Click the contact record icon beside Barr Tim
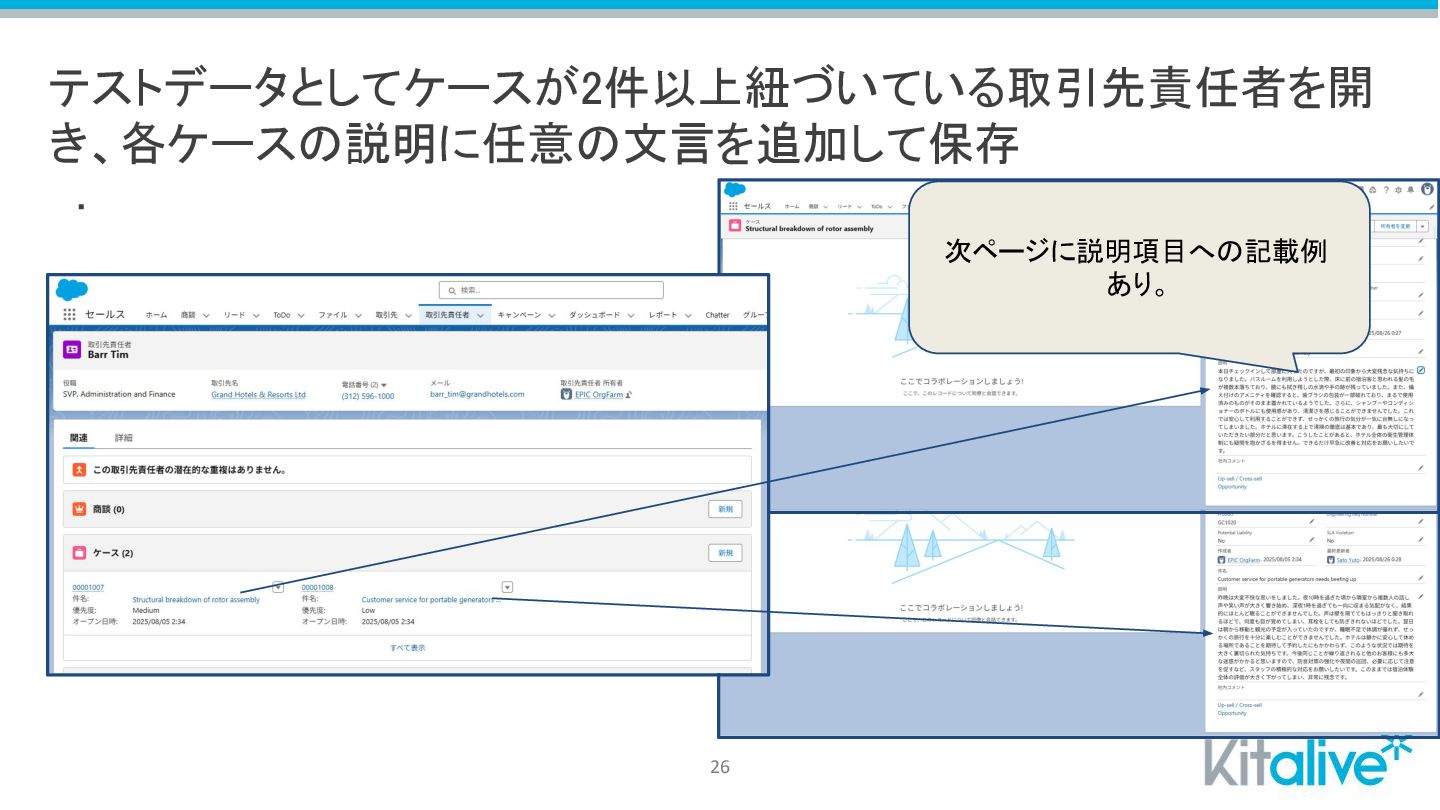 72,349
